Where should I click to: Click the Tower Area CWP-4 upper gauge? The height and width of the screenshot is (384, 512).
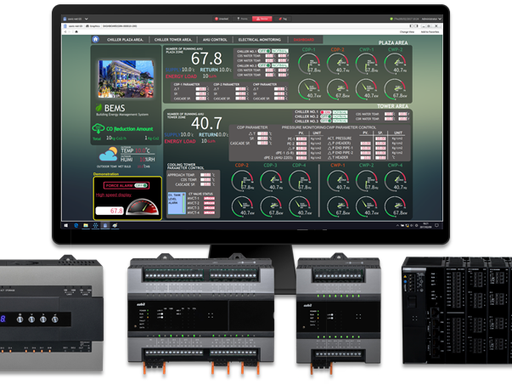395,180
